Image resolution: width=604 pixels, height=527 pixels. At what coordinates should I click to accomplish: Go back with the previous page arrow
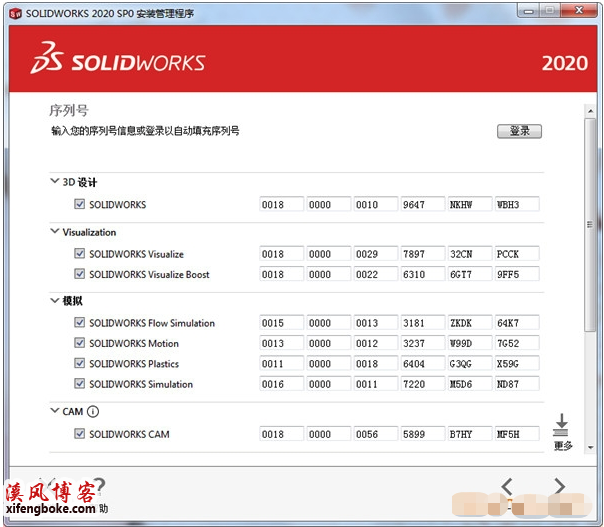pyautogui.click(x=507, y=486)
